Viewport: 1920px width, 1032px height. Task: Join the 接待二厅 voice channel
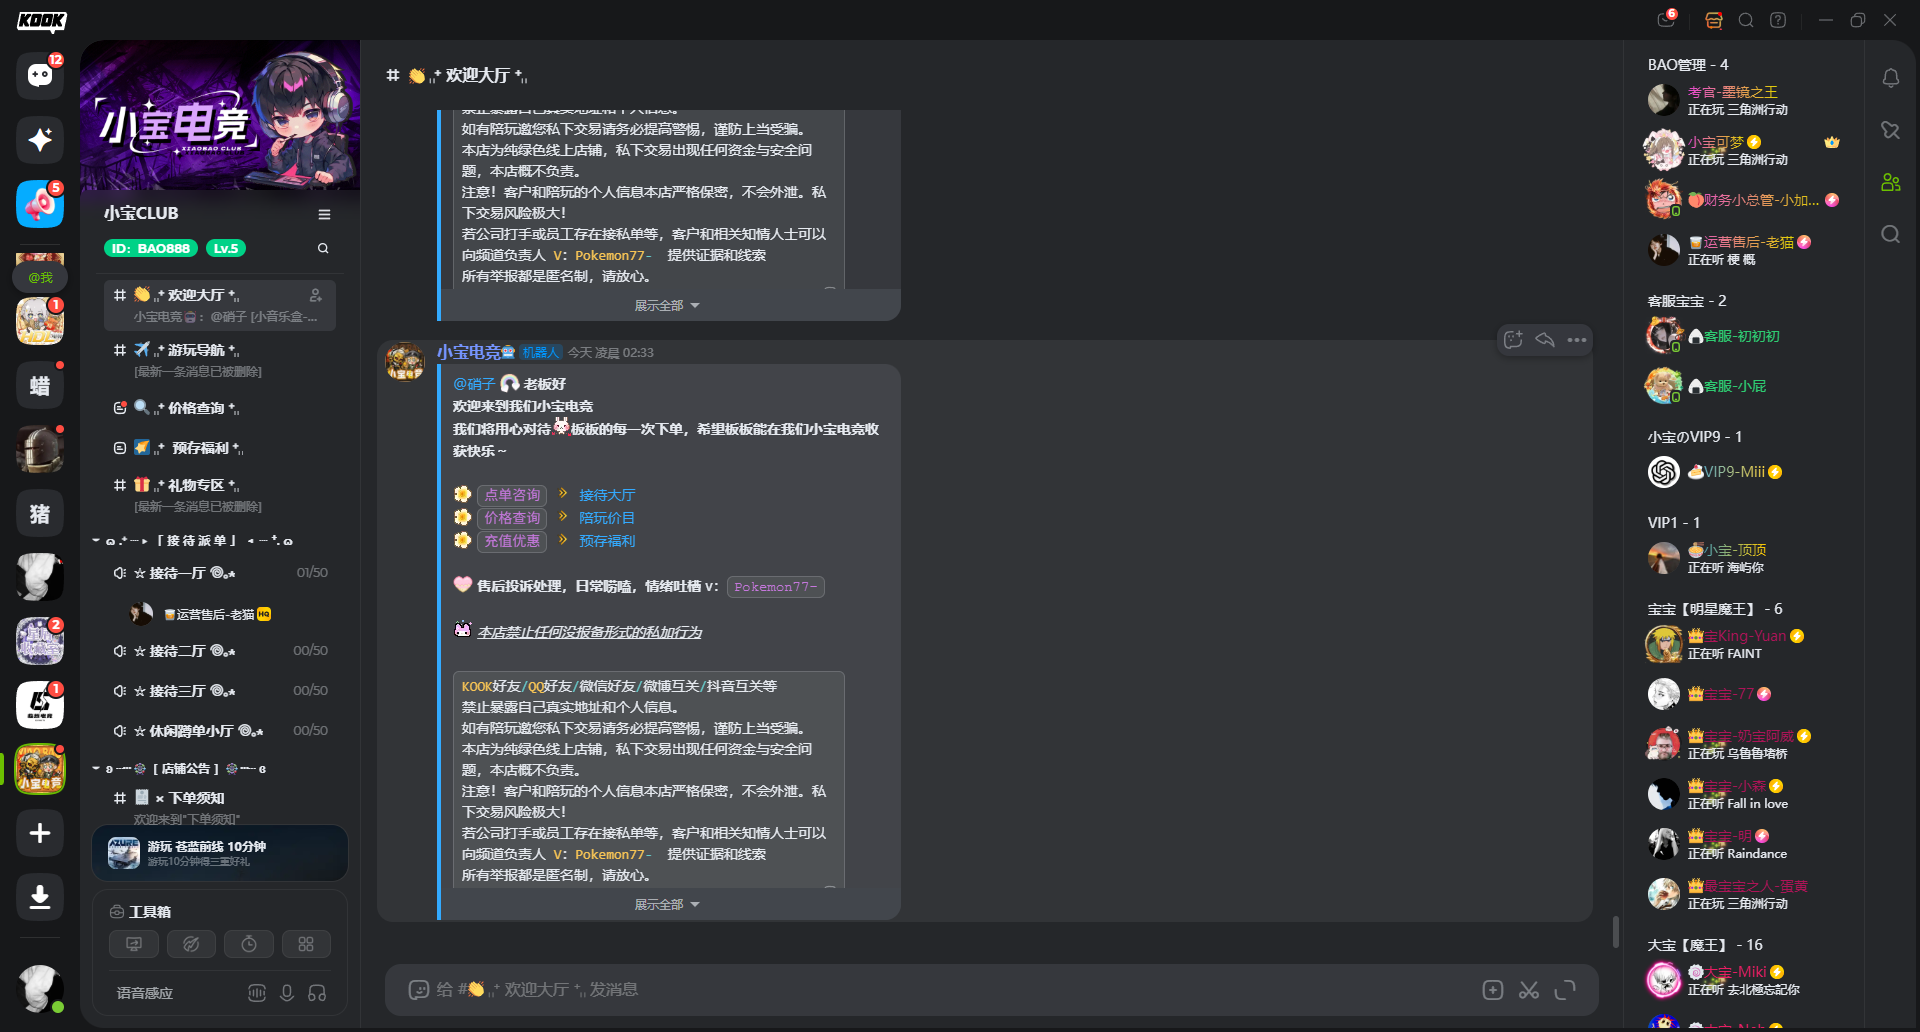(220, 651)
